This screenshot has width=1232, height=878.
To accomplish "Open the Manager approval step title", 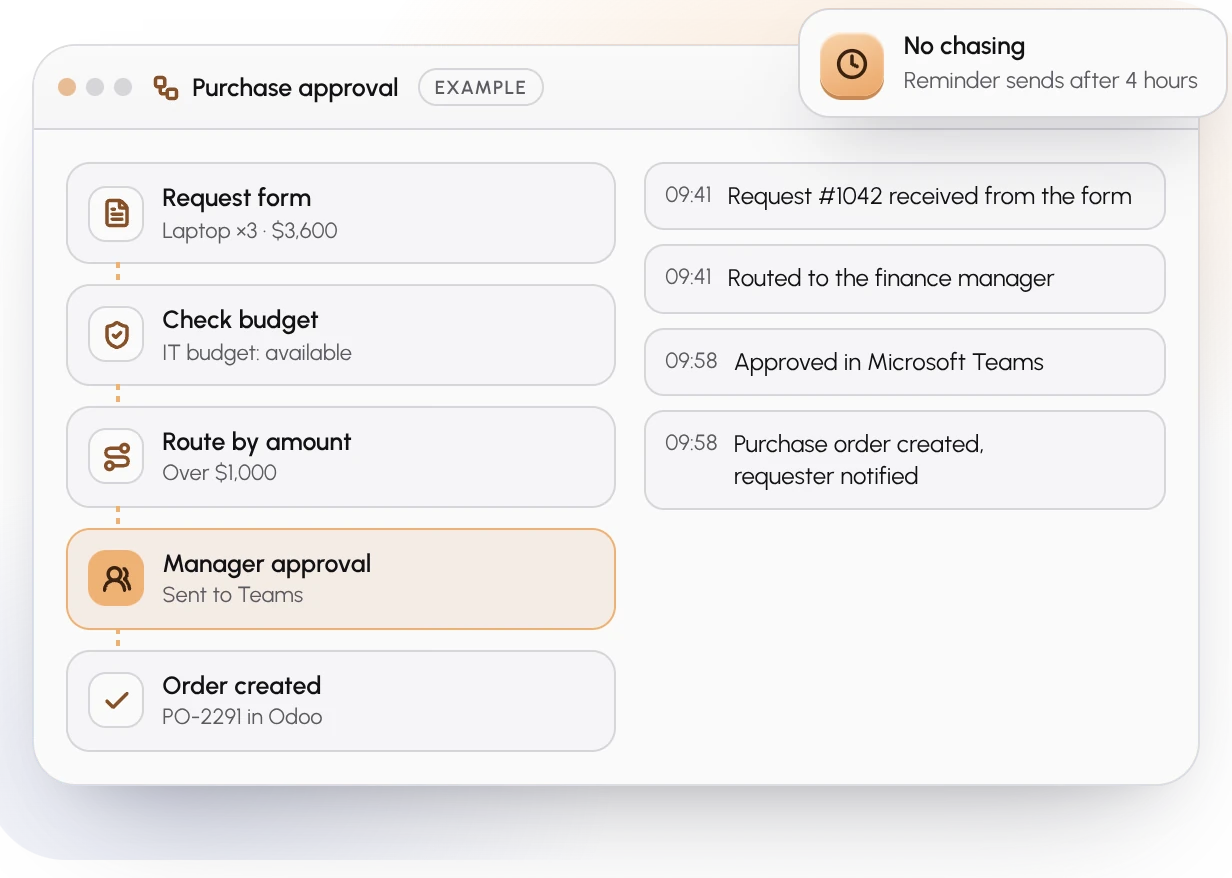I will tap(267, 564).
